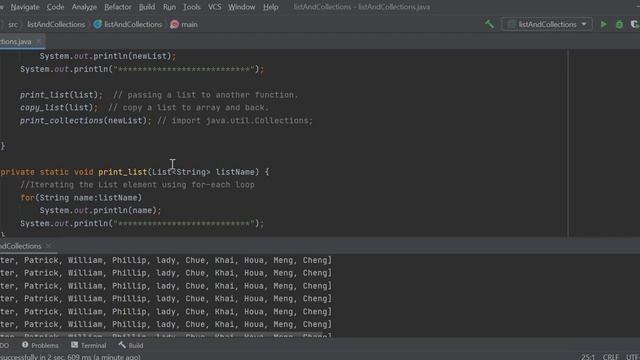Image resolution: width=640 pixels, height=360 pixels.
Task: Click the src breadcrumb
Action: click(x=13, y=24)
